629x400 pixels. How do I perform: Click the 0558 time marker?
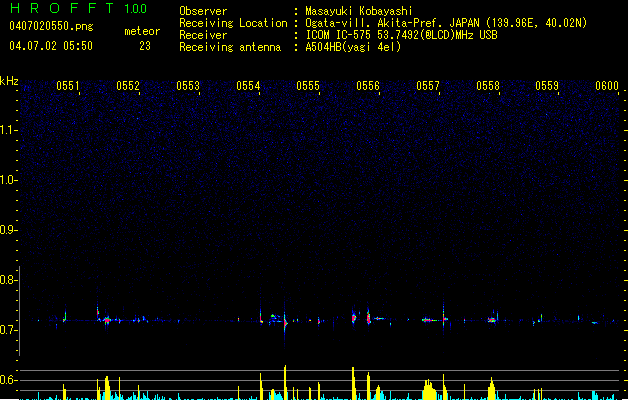488,86
